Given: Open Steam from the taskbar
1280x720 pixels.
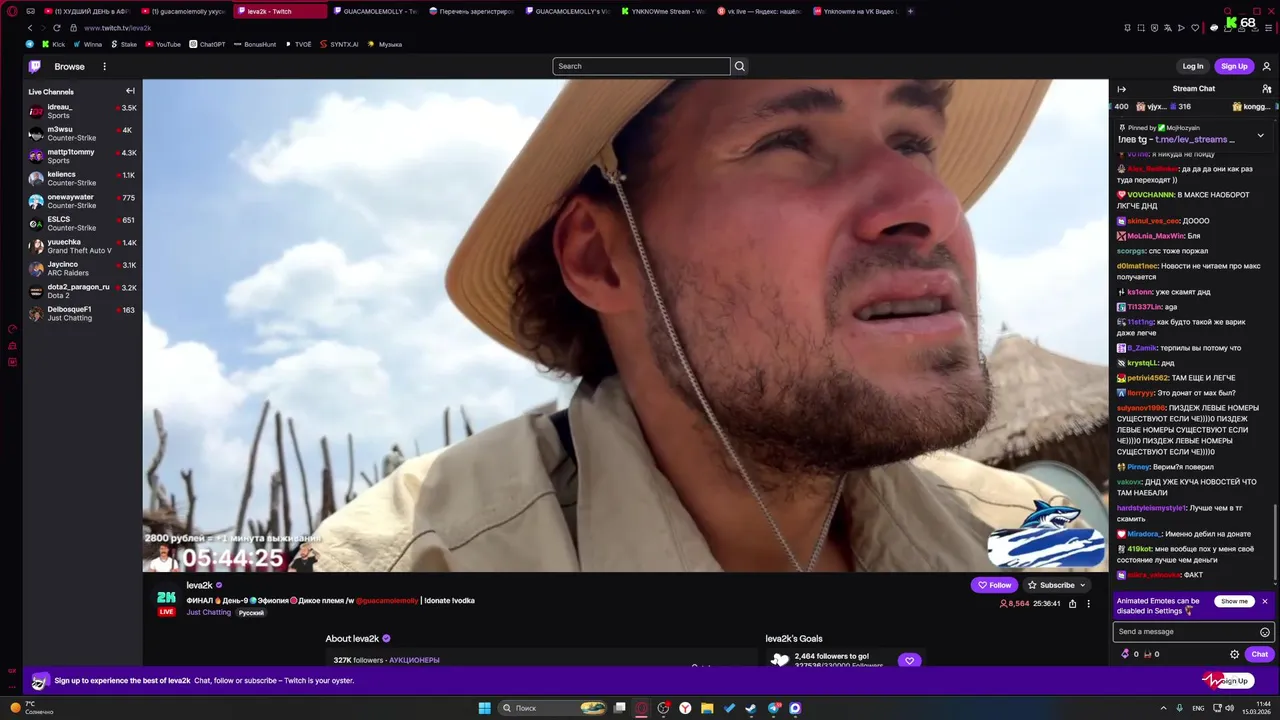Looking at the screenshot, I should point(751,708).
